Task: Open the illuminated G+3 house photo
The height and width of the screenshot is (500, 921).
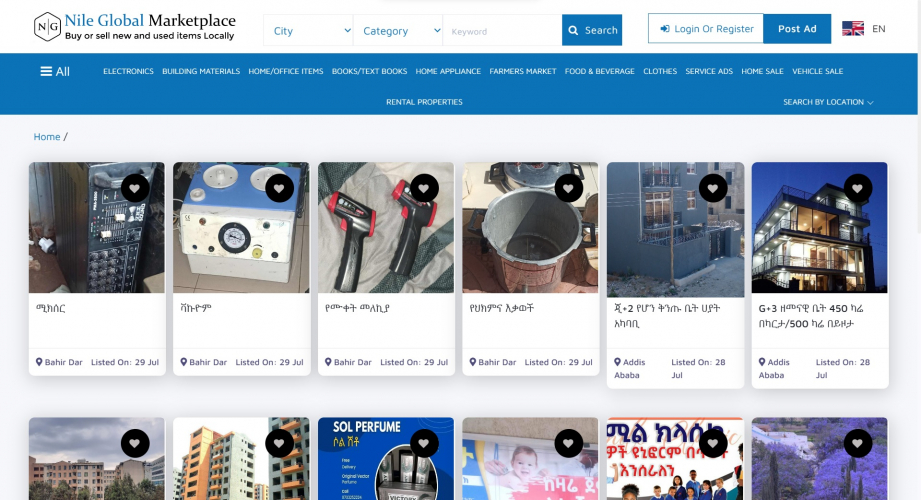Action: [819, 227]
